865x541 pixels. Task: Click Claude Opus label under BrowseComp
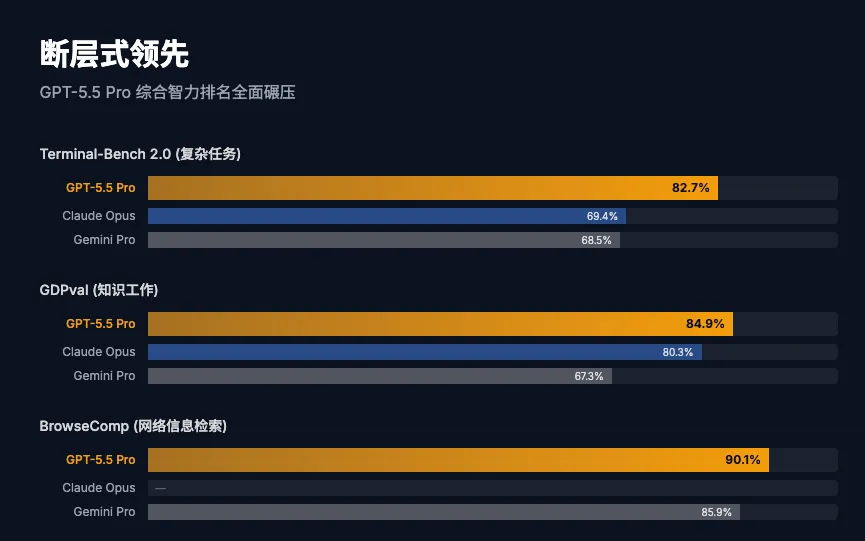pyautogui.click(x=98, y=488)
